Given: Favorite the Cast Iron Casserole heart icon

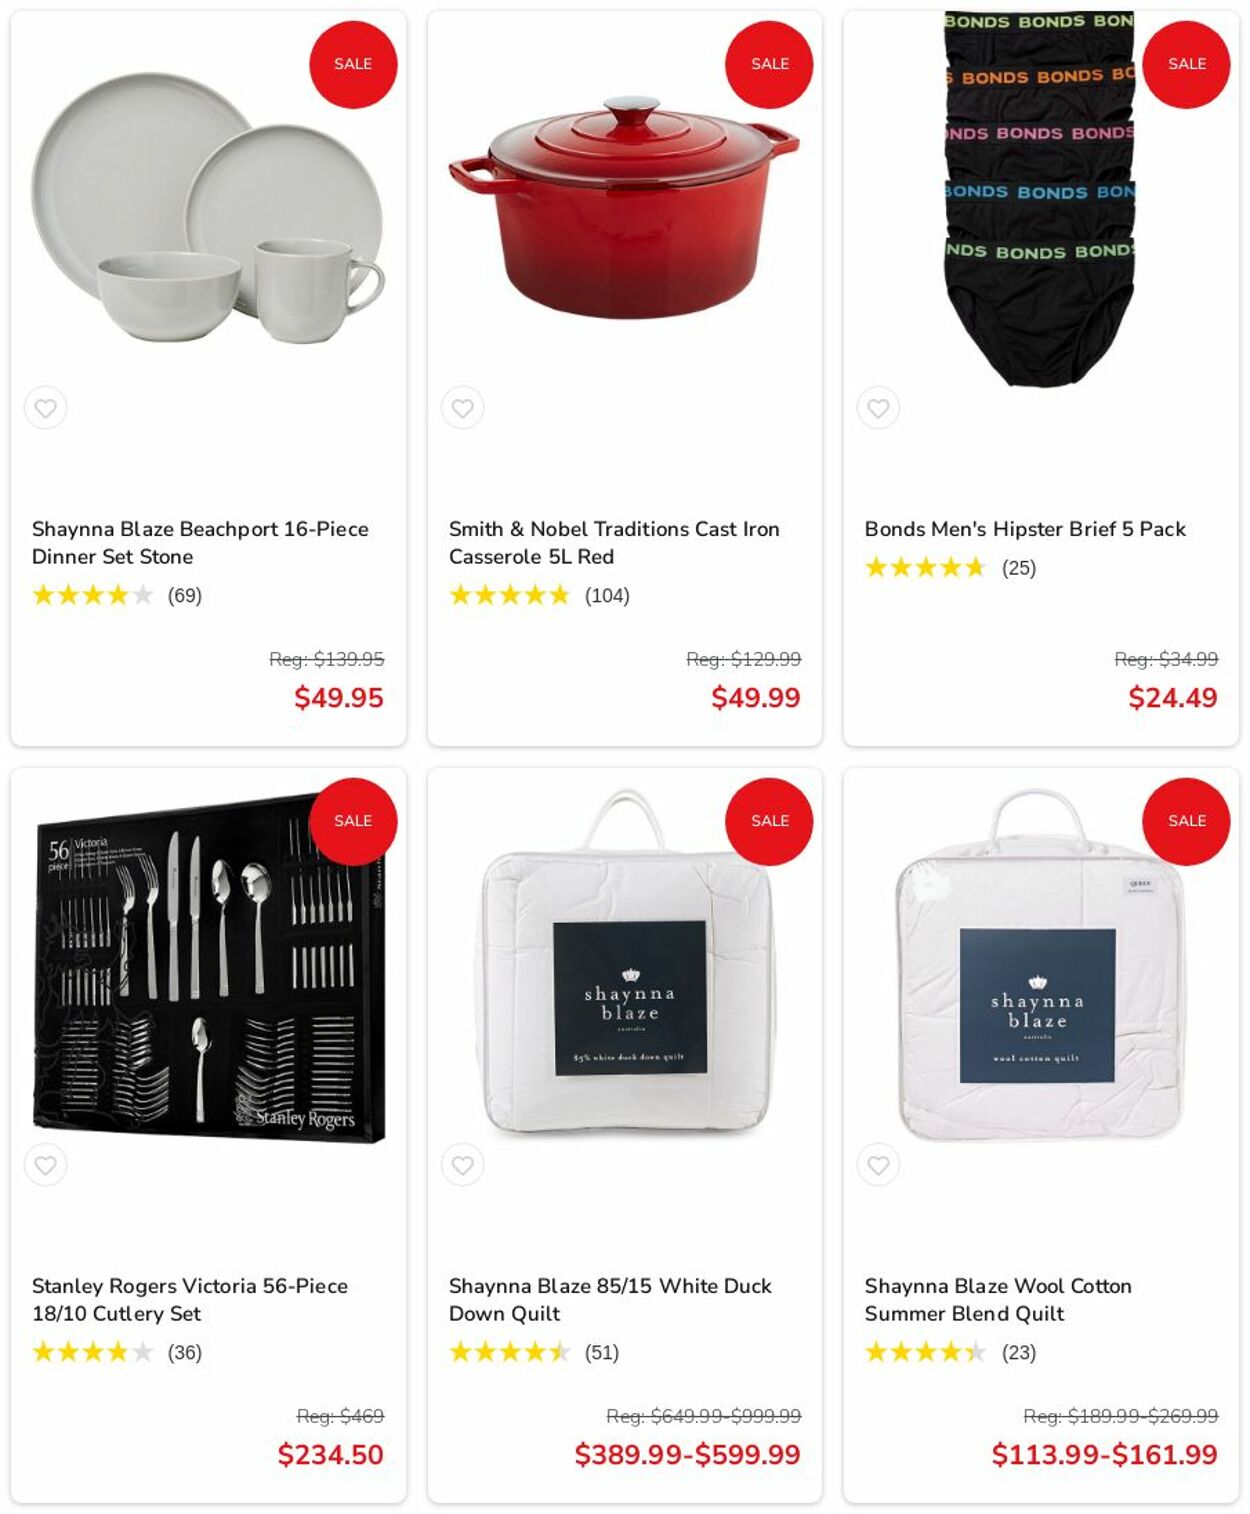Looking at the screenshot, I should click(462, 408).
